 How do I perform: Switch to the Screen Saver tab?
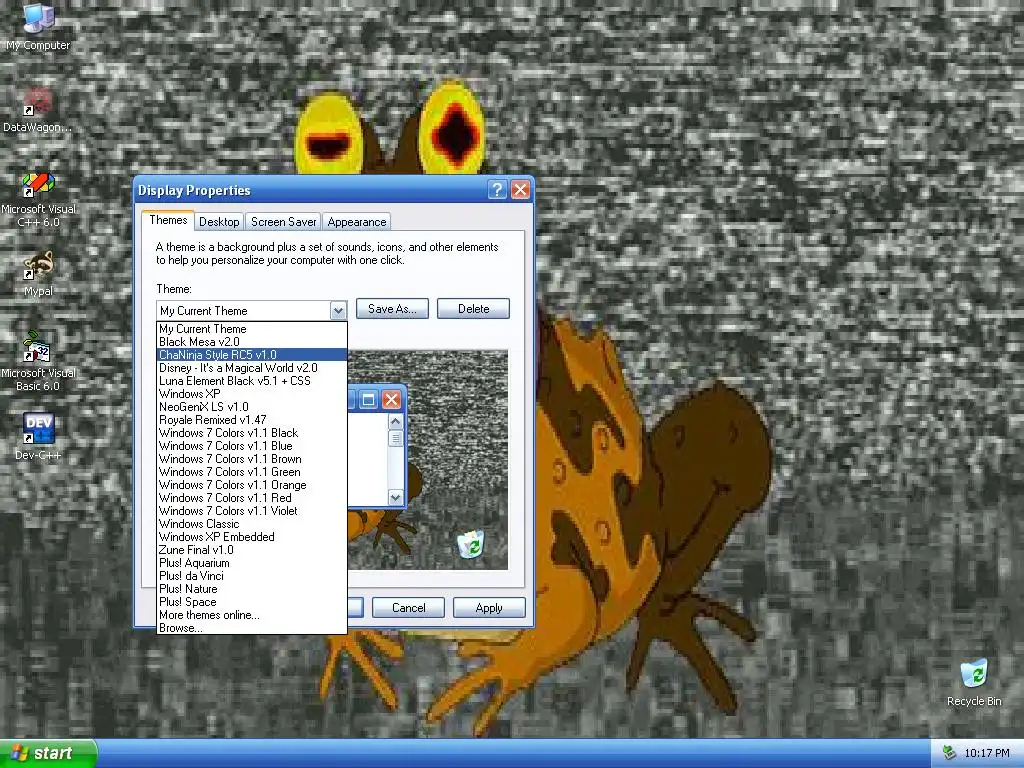(283, 222)
